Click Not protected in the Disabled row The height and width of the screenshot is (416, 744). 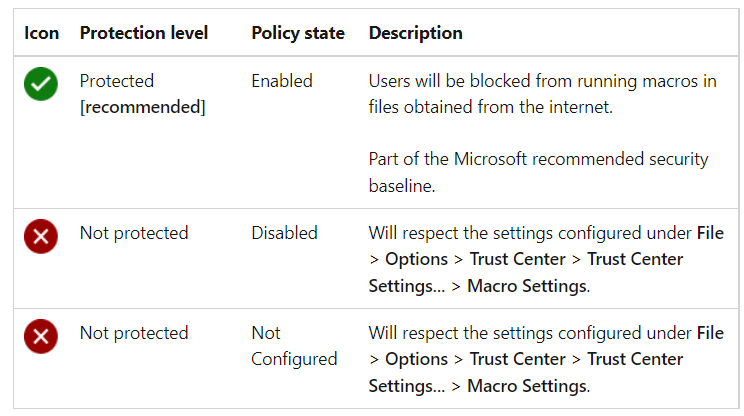134,233
